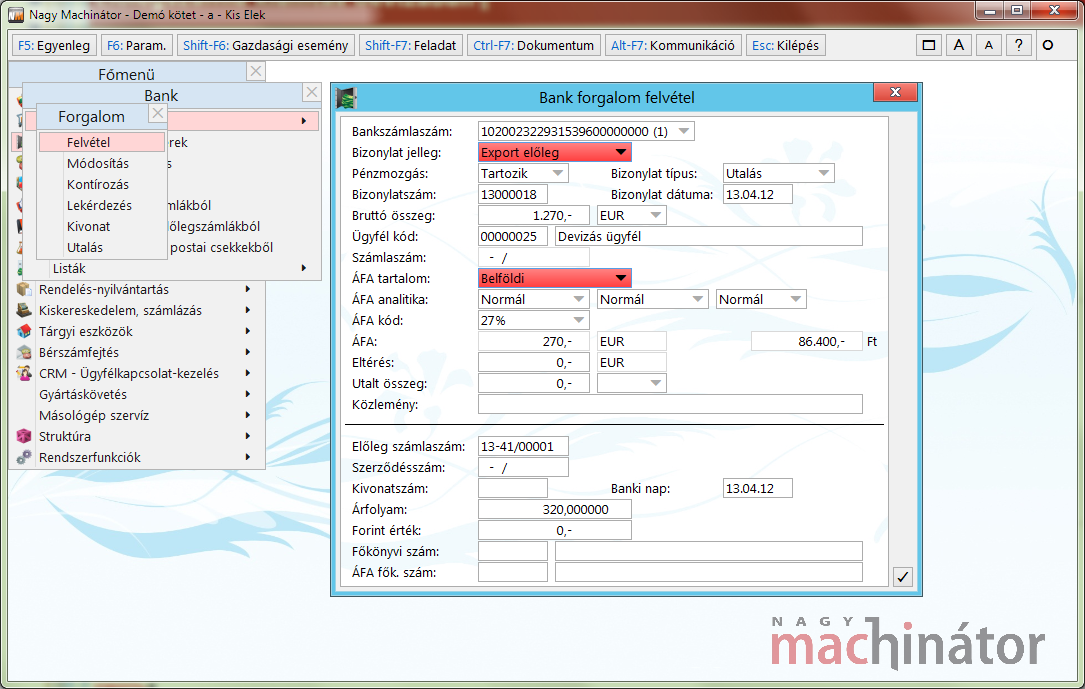The image size is (1085, 689).
Task: Click Tárgyi eszközök menu icon
Action: (x=24, y=331)
